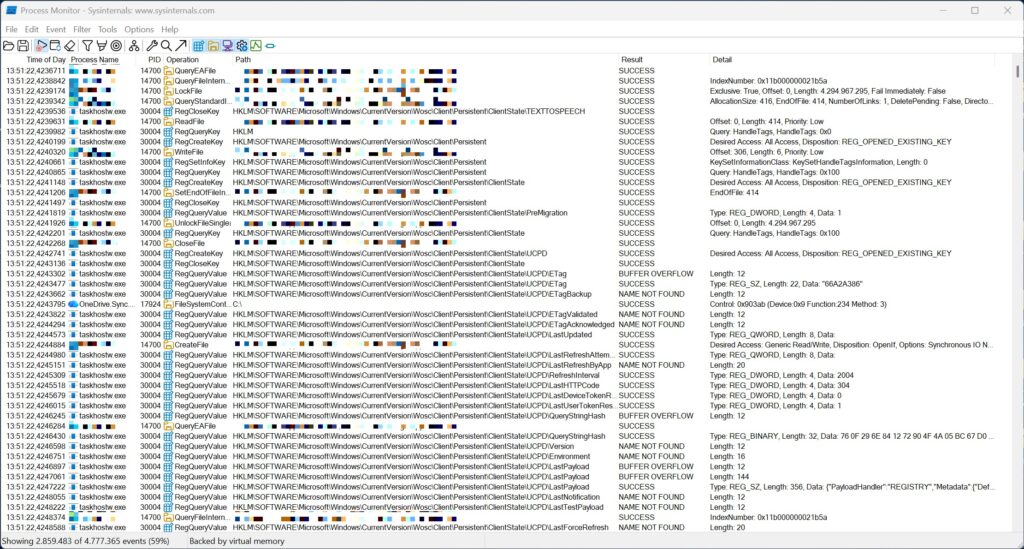
Task: Open the File menu
Action: click(12, 29)
